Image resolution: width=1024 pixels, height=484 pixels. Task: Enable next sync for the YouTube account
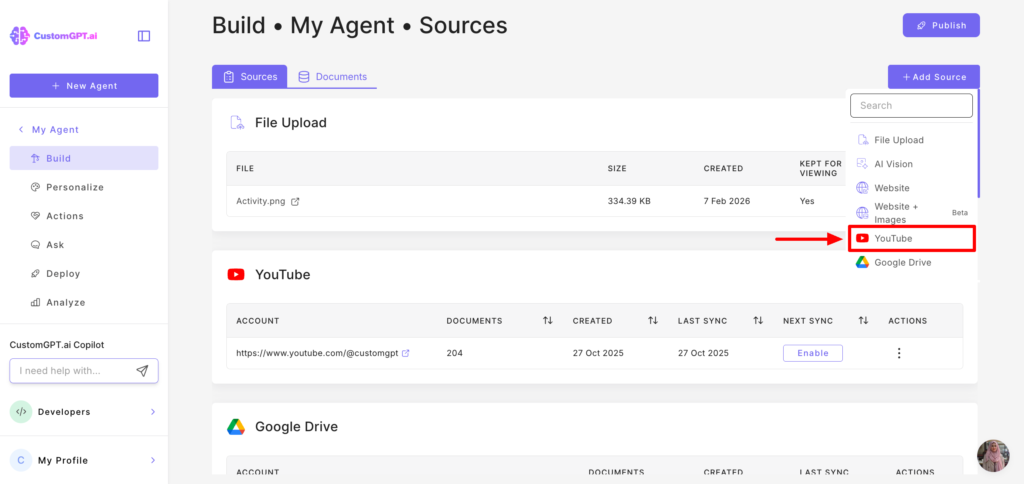tap(812, 353)
